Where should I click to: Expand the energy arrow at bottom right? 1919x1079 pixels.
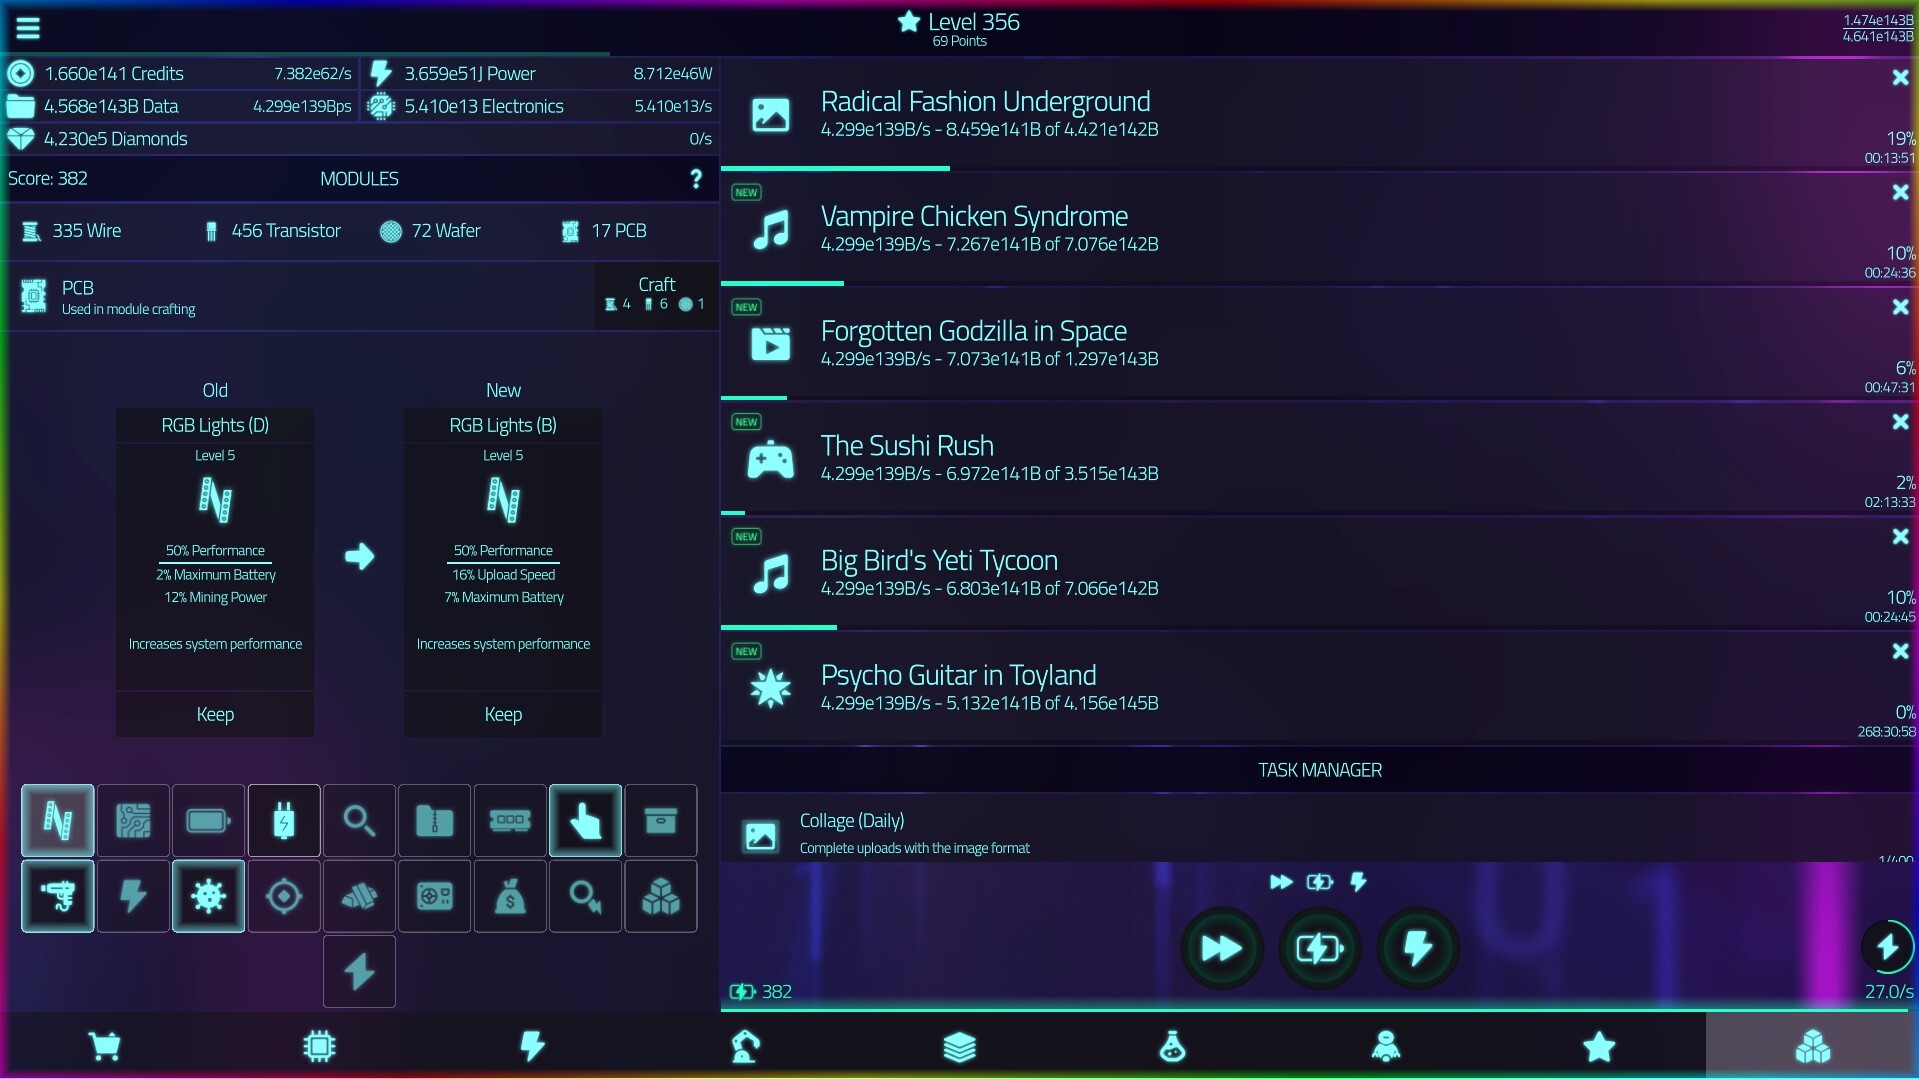point(1886,946)
